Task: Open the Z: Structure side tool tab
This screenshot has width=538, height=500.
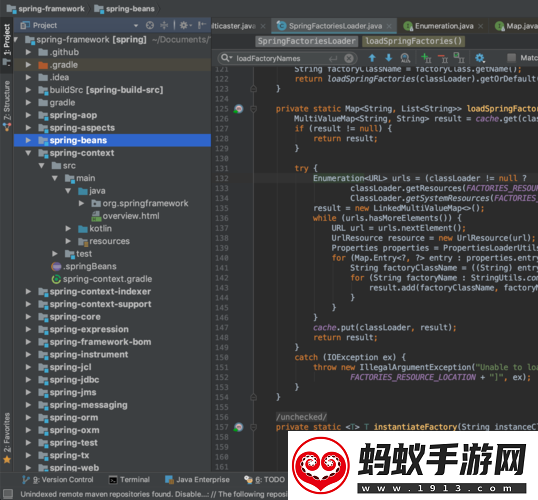Action: point(7,106)
